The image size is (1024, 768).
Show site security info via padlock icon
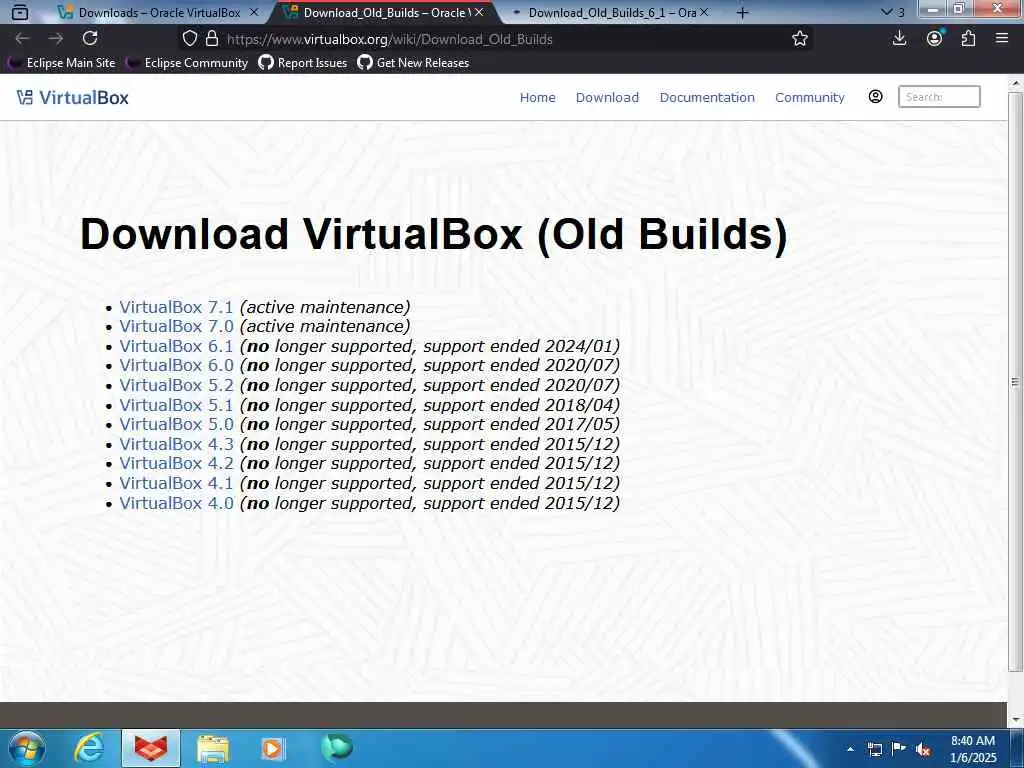click(212, 39)
